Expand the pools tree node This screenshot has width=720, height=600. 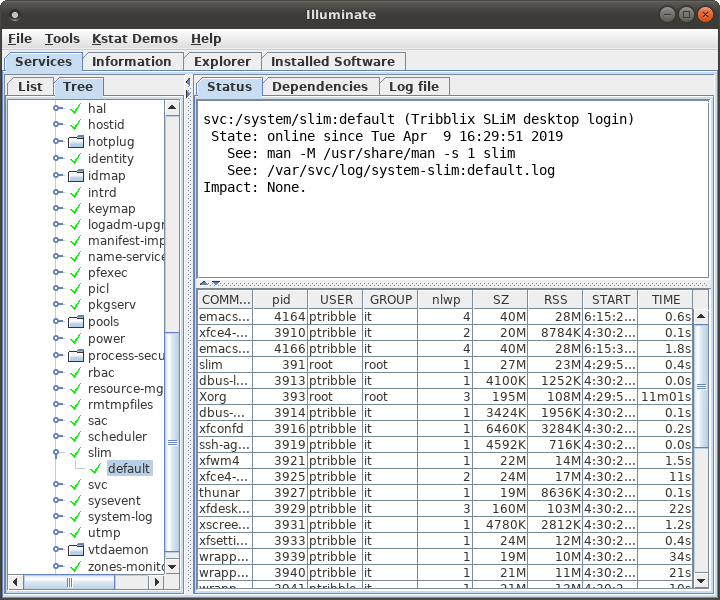point(57,321)
